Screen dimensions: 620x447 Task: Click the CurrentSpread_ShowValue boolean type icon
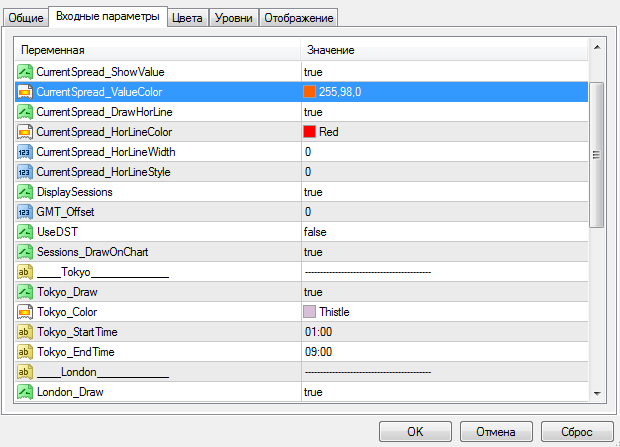tap(25, 72)
